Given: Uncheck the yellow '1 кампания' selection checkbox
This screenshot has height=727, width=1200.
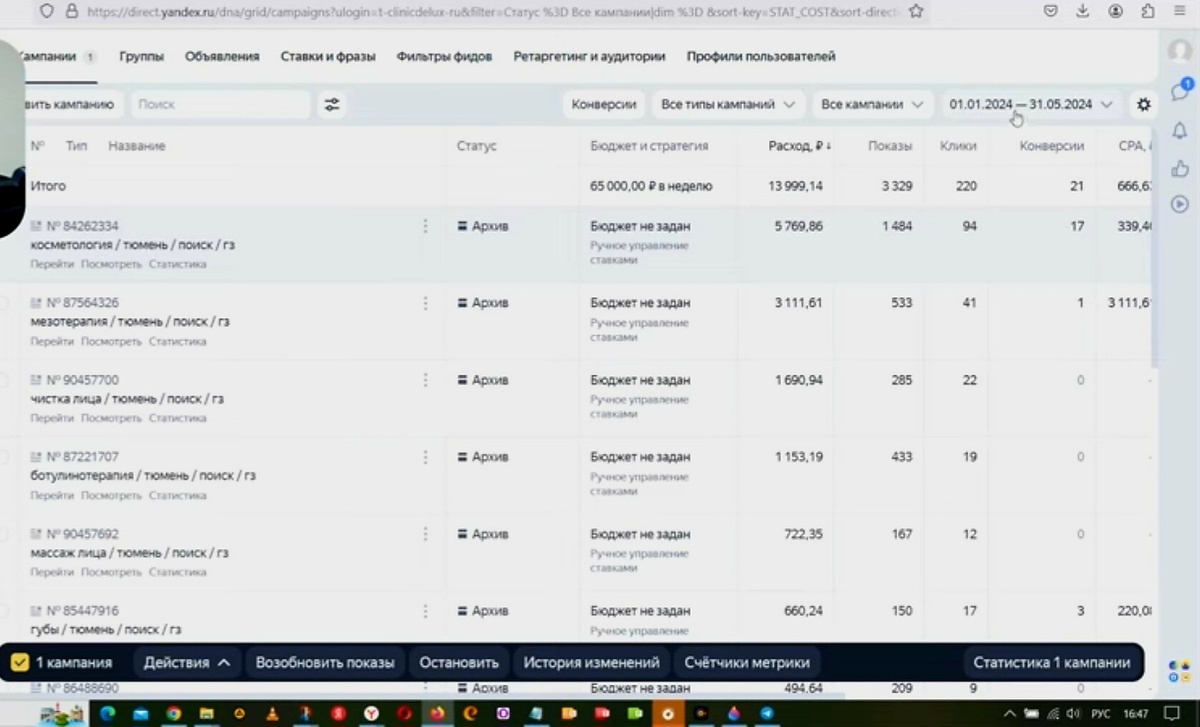Looking at the screenshot, I should pos(19,662).
